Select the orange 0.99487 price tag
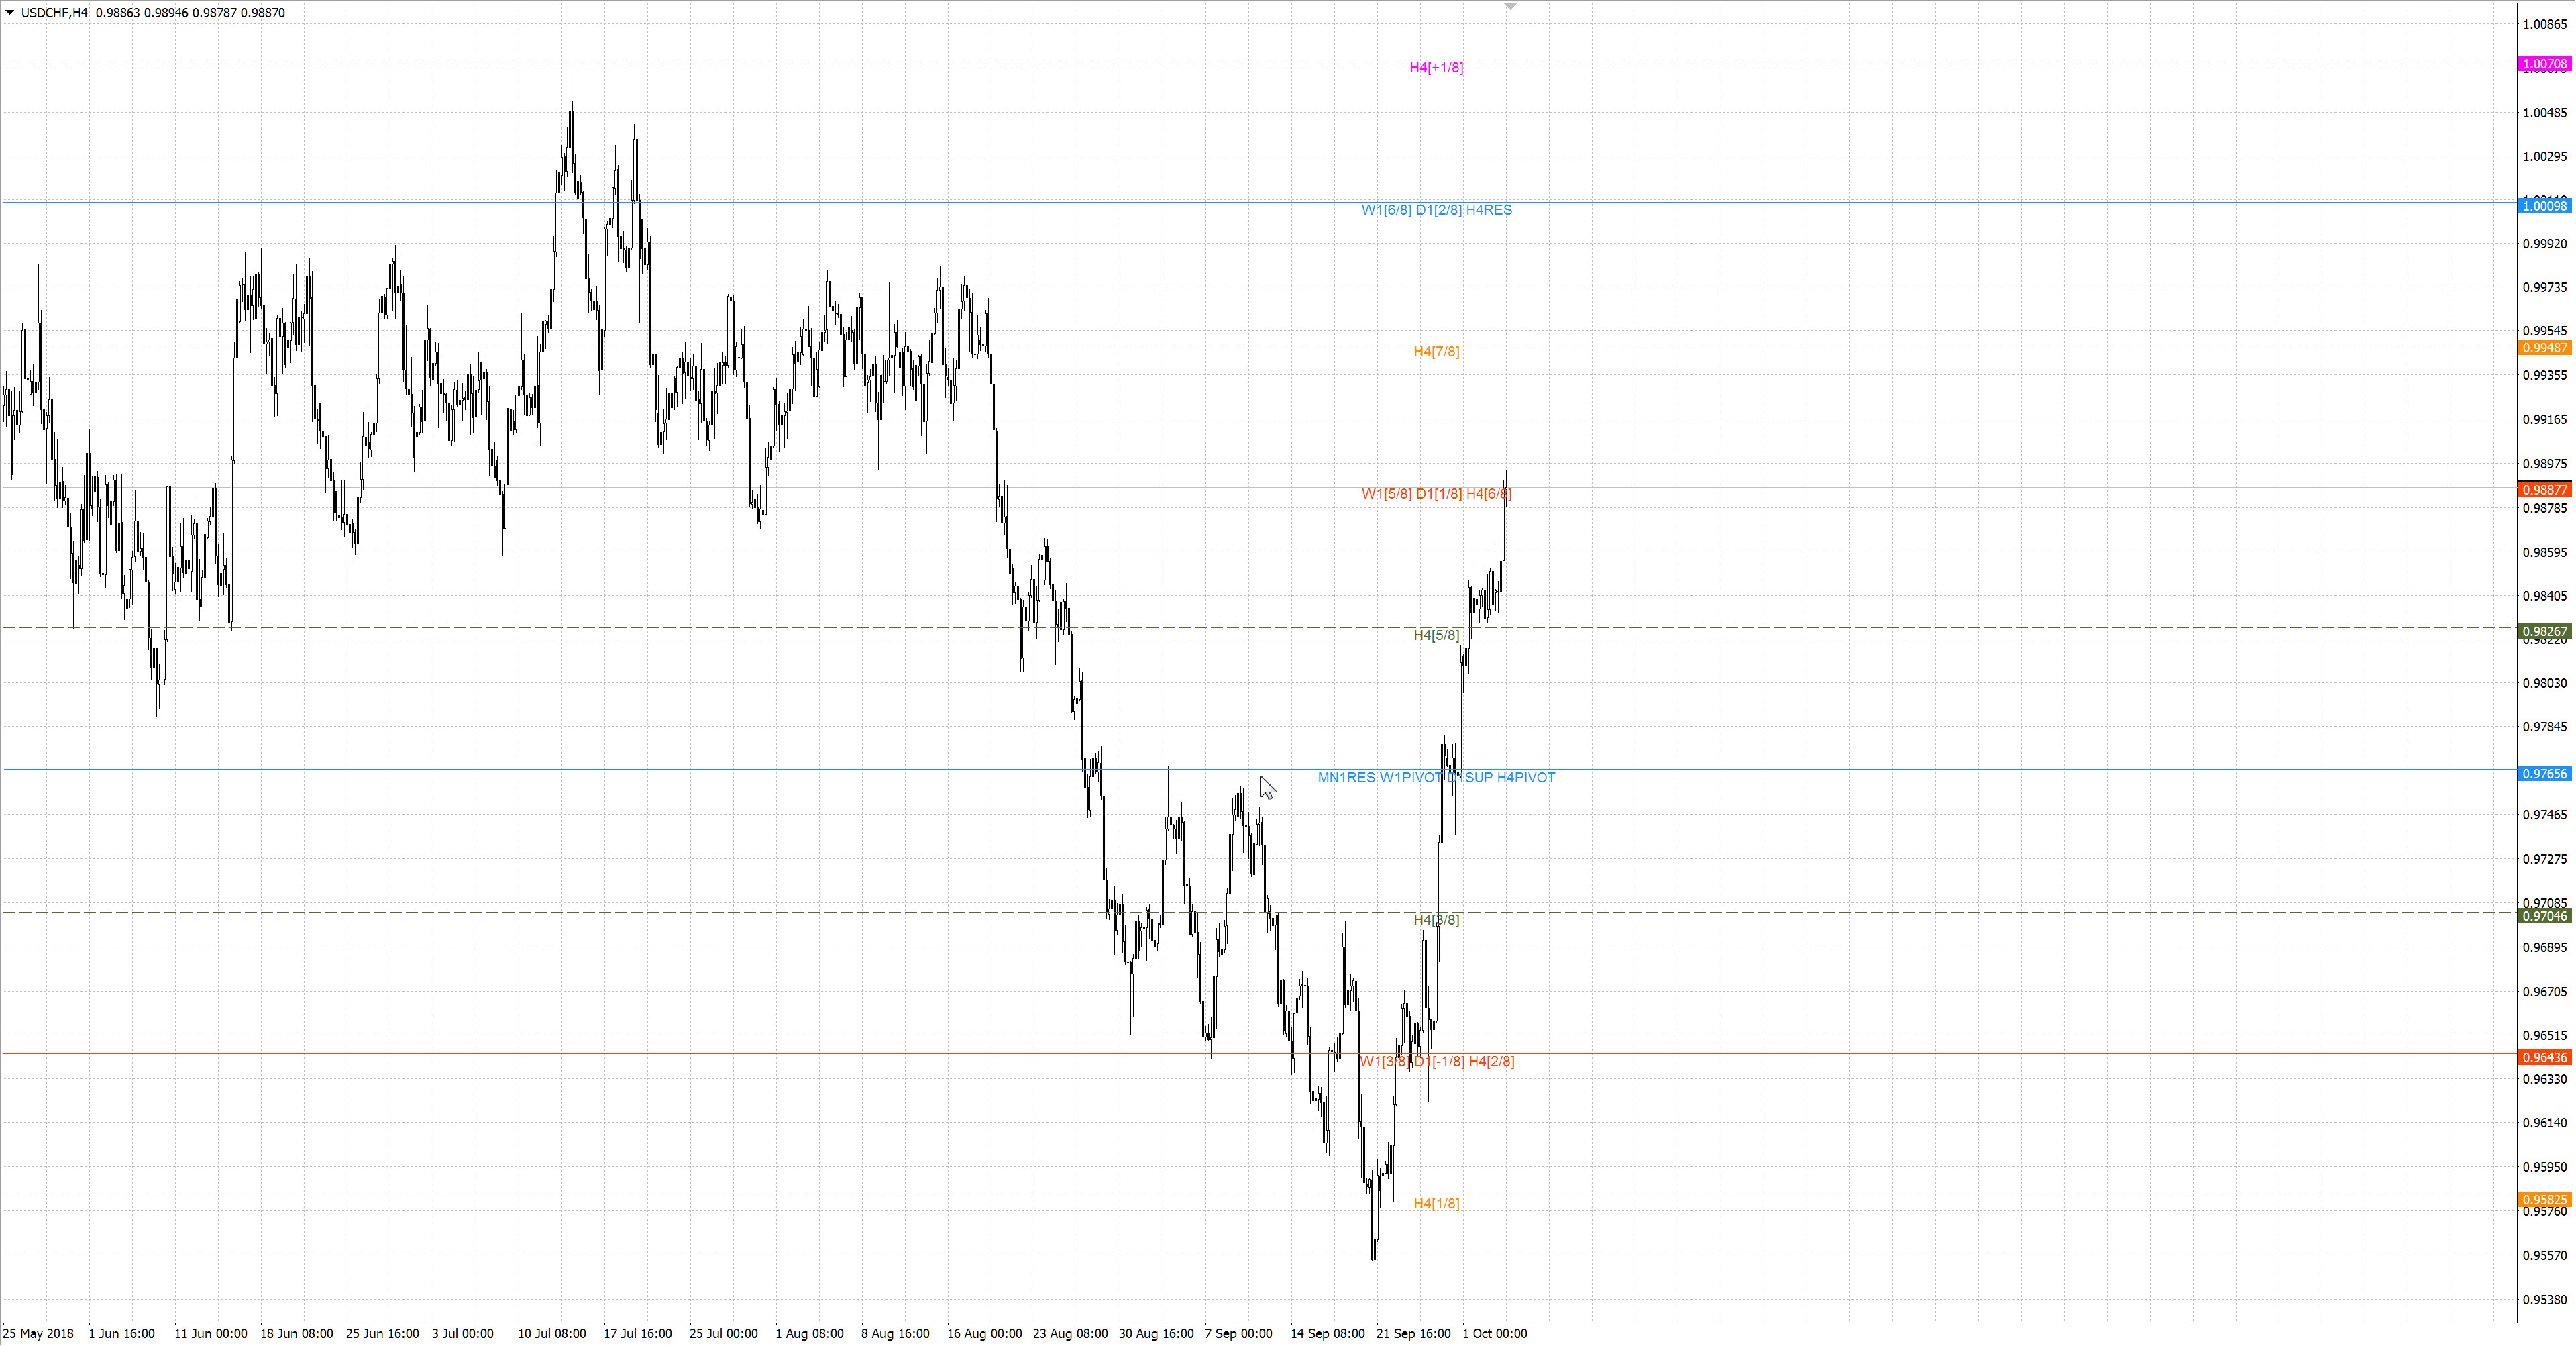Screen dimensions: 2576x1346 coord(2544,348)
